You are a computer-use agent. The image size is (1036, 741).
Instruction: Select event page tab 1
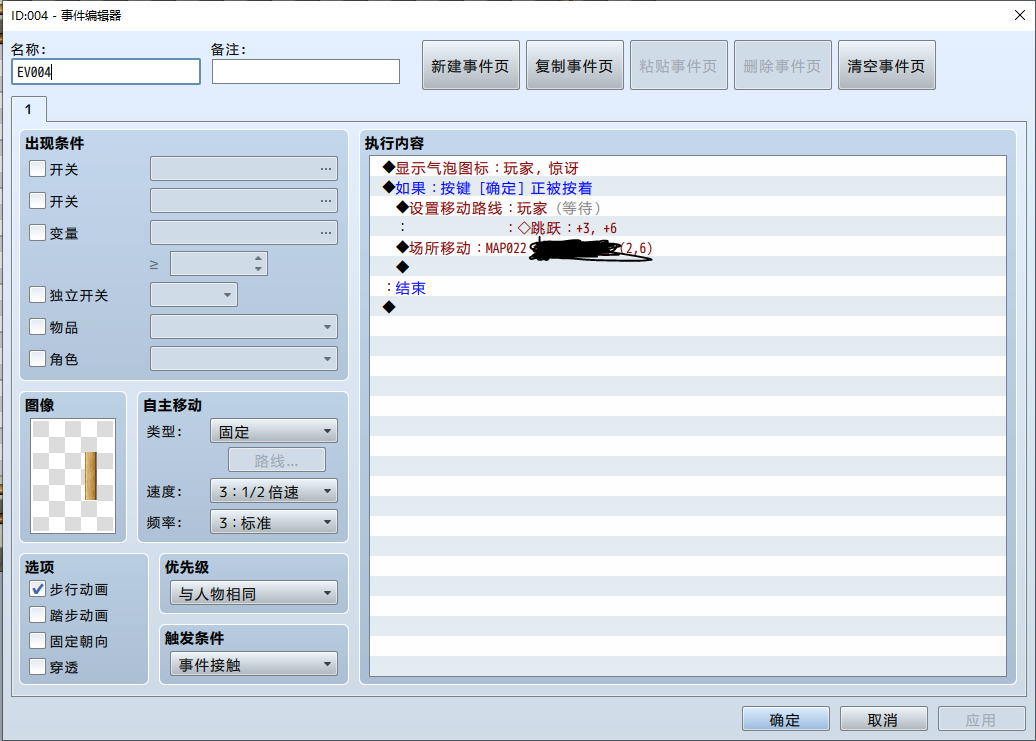(x=28, y=110)
